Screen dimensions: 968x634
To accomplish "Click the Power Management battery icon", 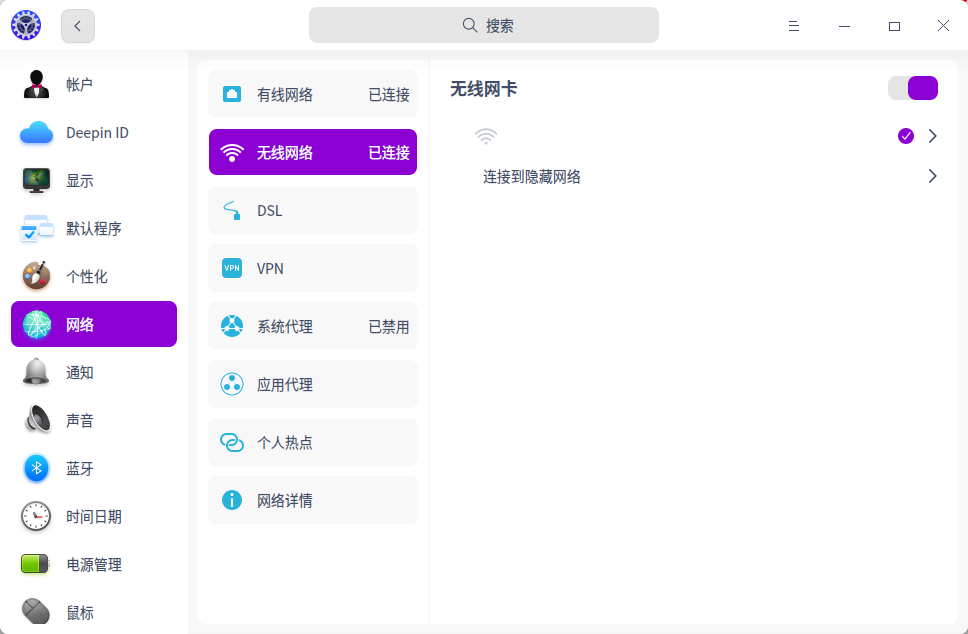I will 37,564.
